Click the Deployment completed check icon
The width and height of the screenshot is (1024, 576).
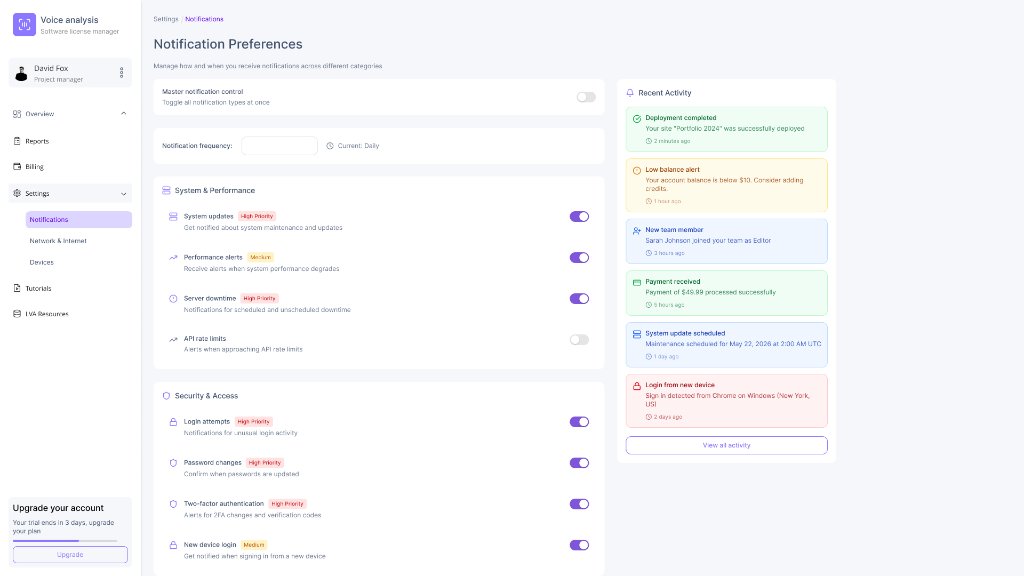point(637,119)
